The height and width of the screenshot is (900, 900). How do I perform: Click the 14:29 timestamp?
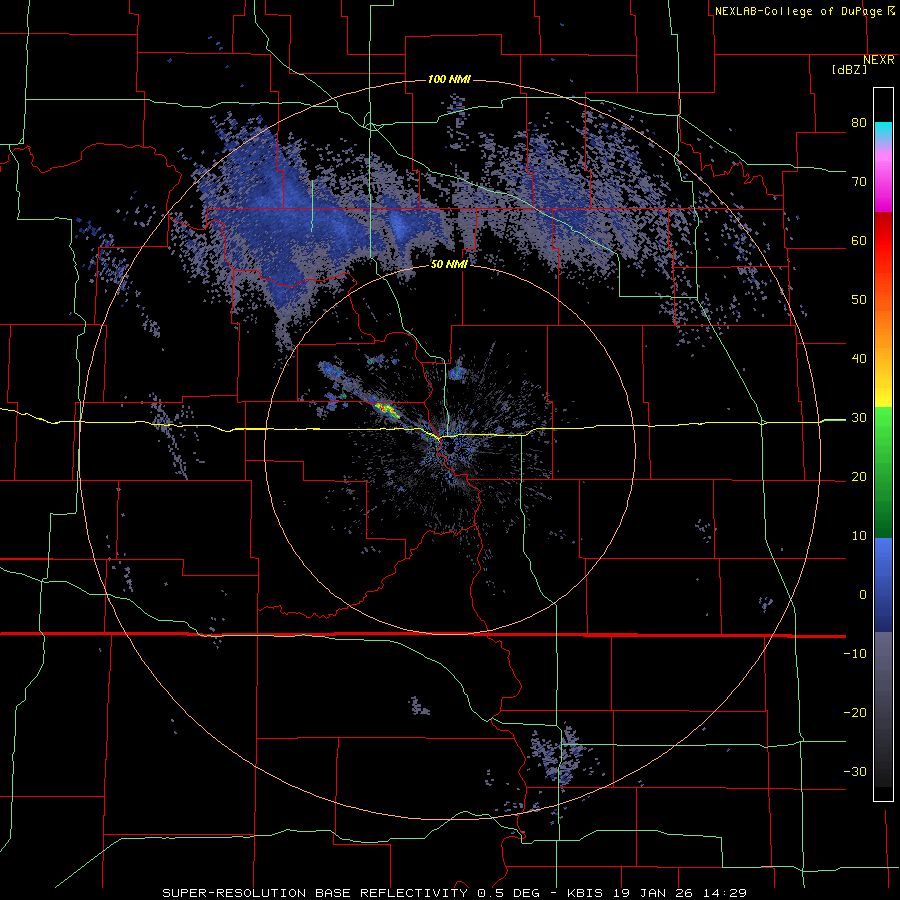coord(724,893)
